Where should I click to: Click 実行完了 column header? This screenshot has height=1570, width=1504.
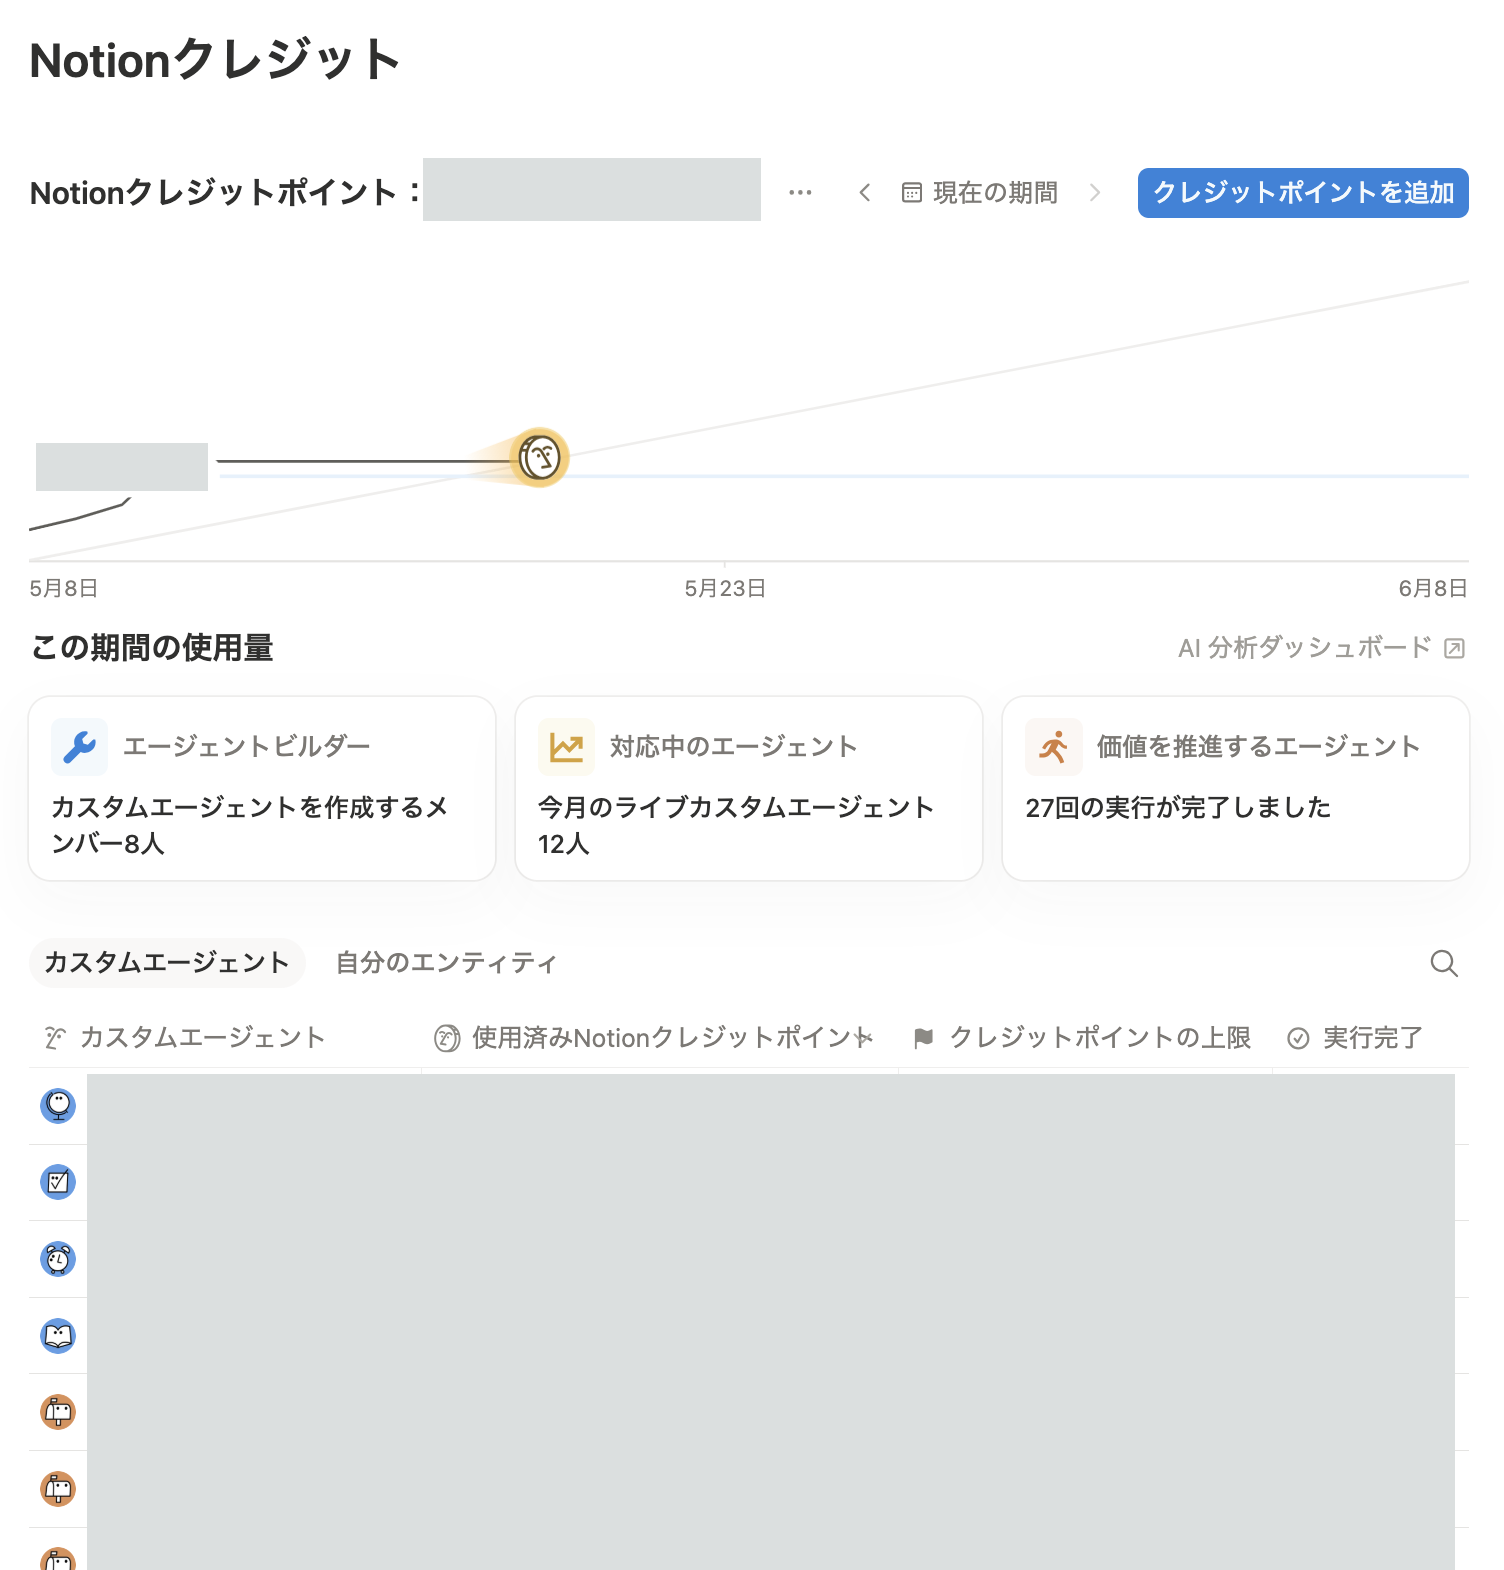point(1355,1038)
